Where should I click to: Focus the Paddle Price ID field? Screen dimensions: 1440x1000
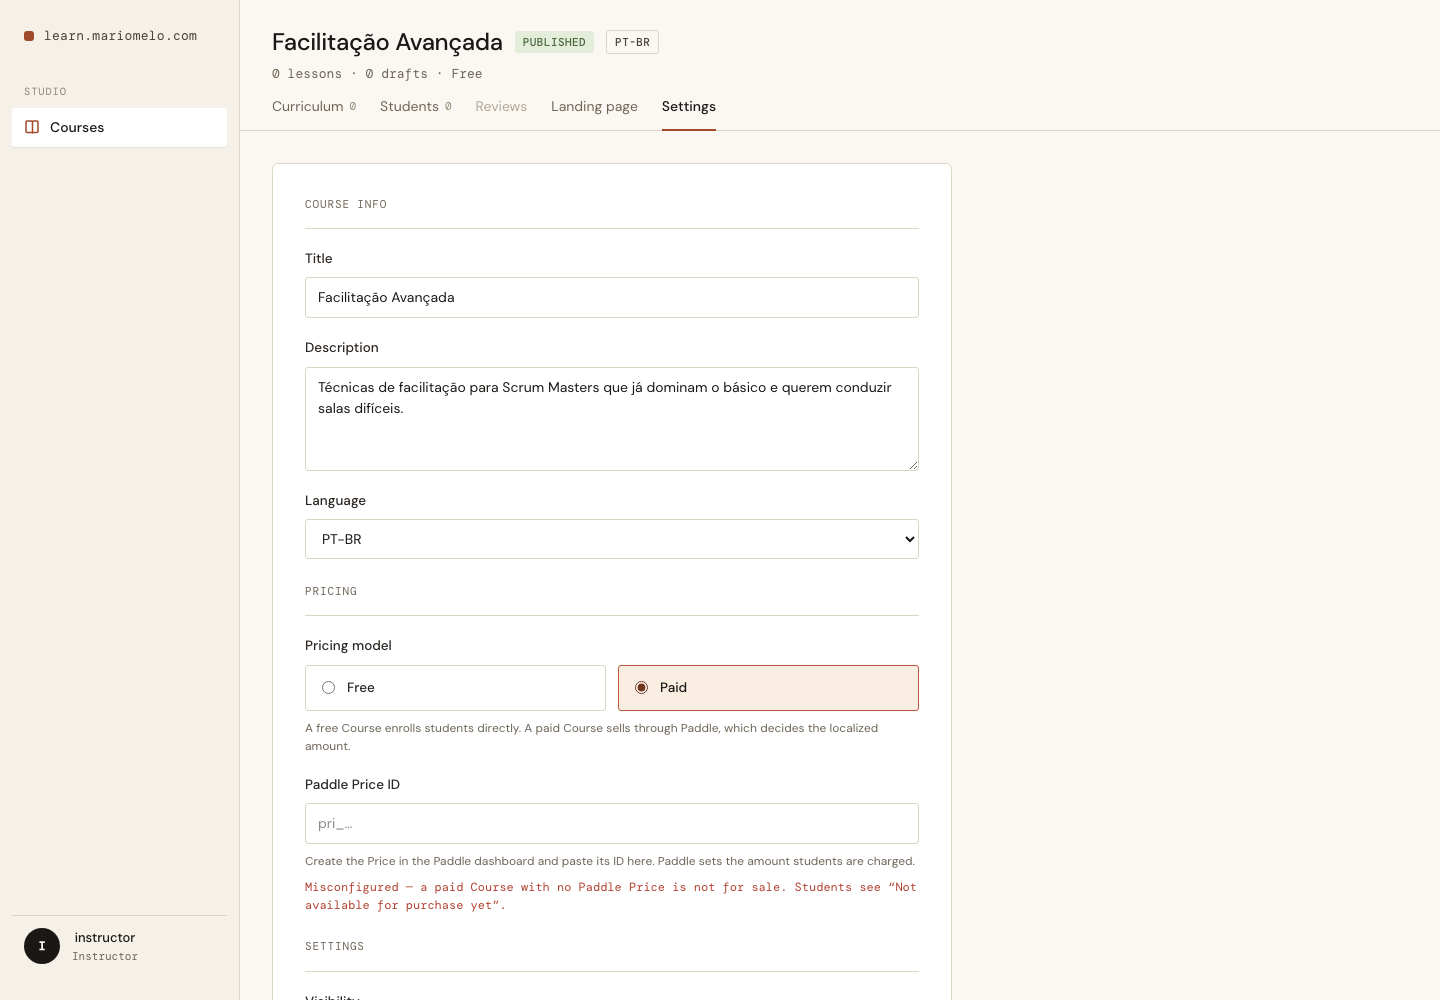point(612,824)
